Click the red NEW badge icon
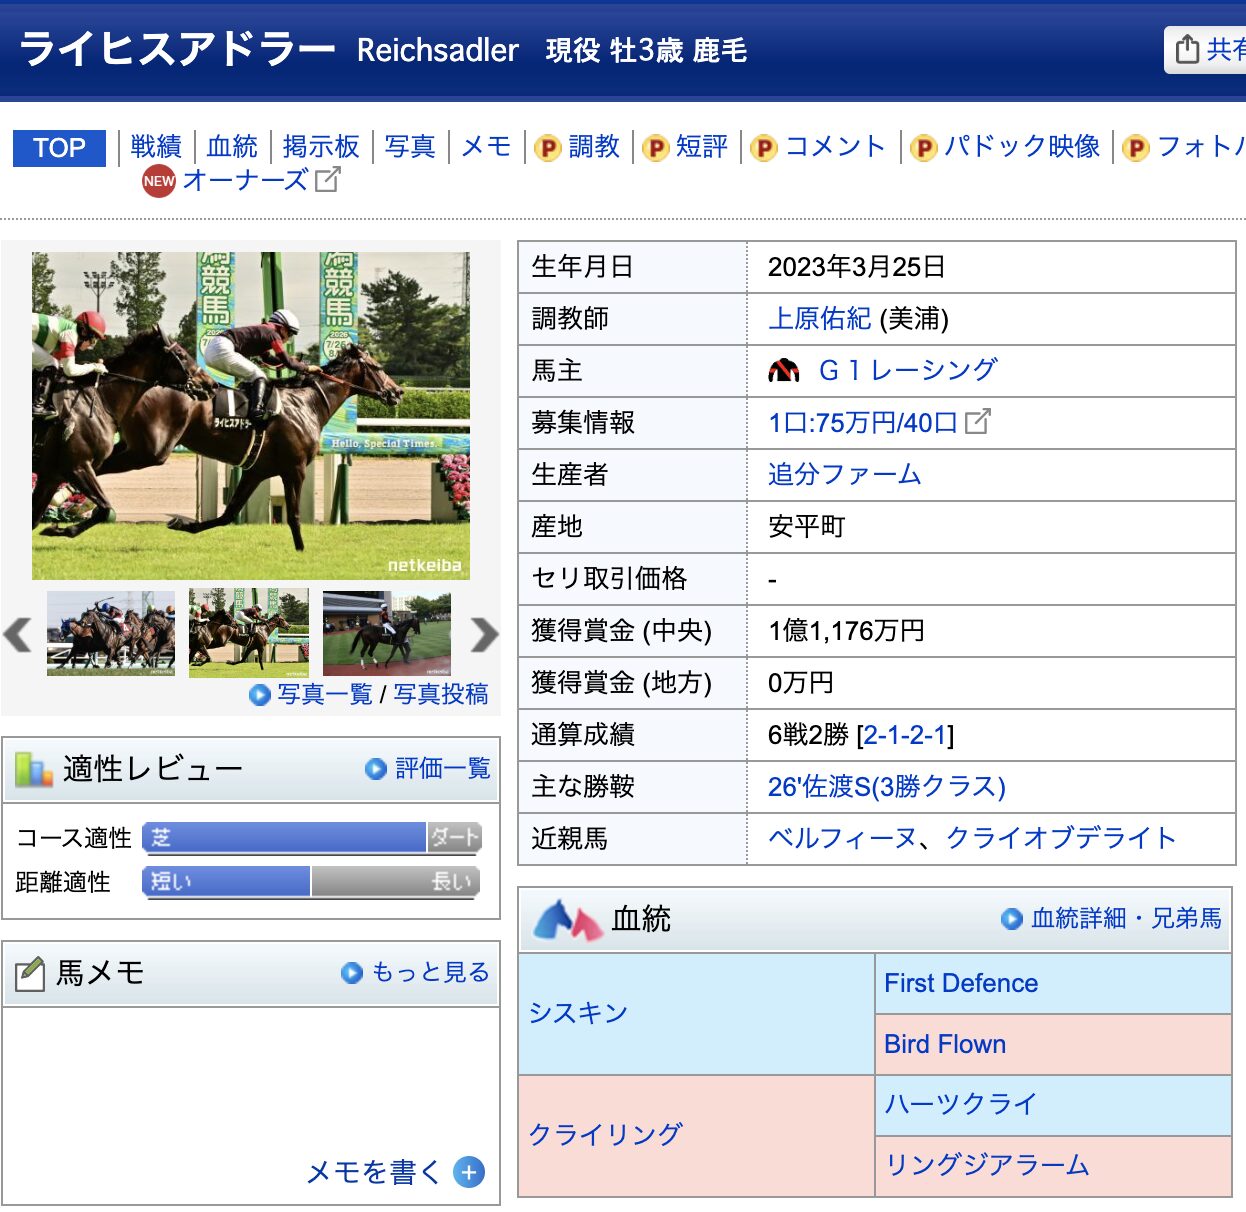The image size is (1246, 1212). tap(158, 181)
